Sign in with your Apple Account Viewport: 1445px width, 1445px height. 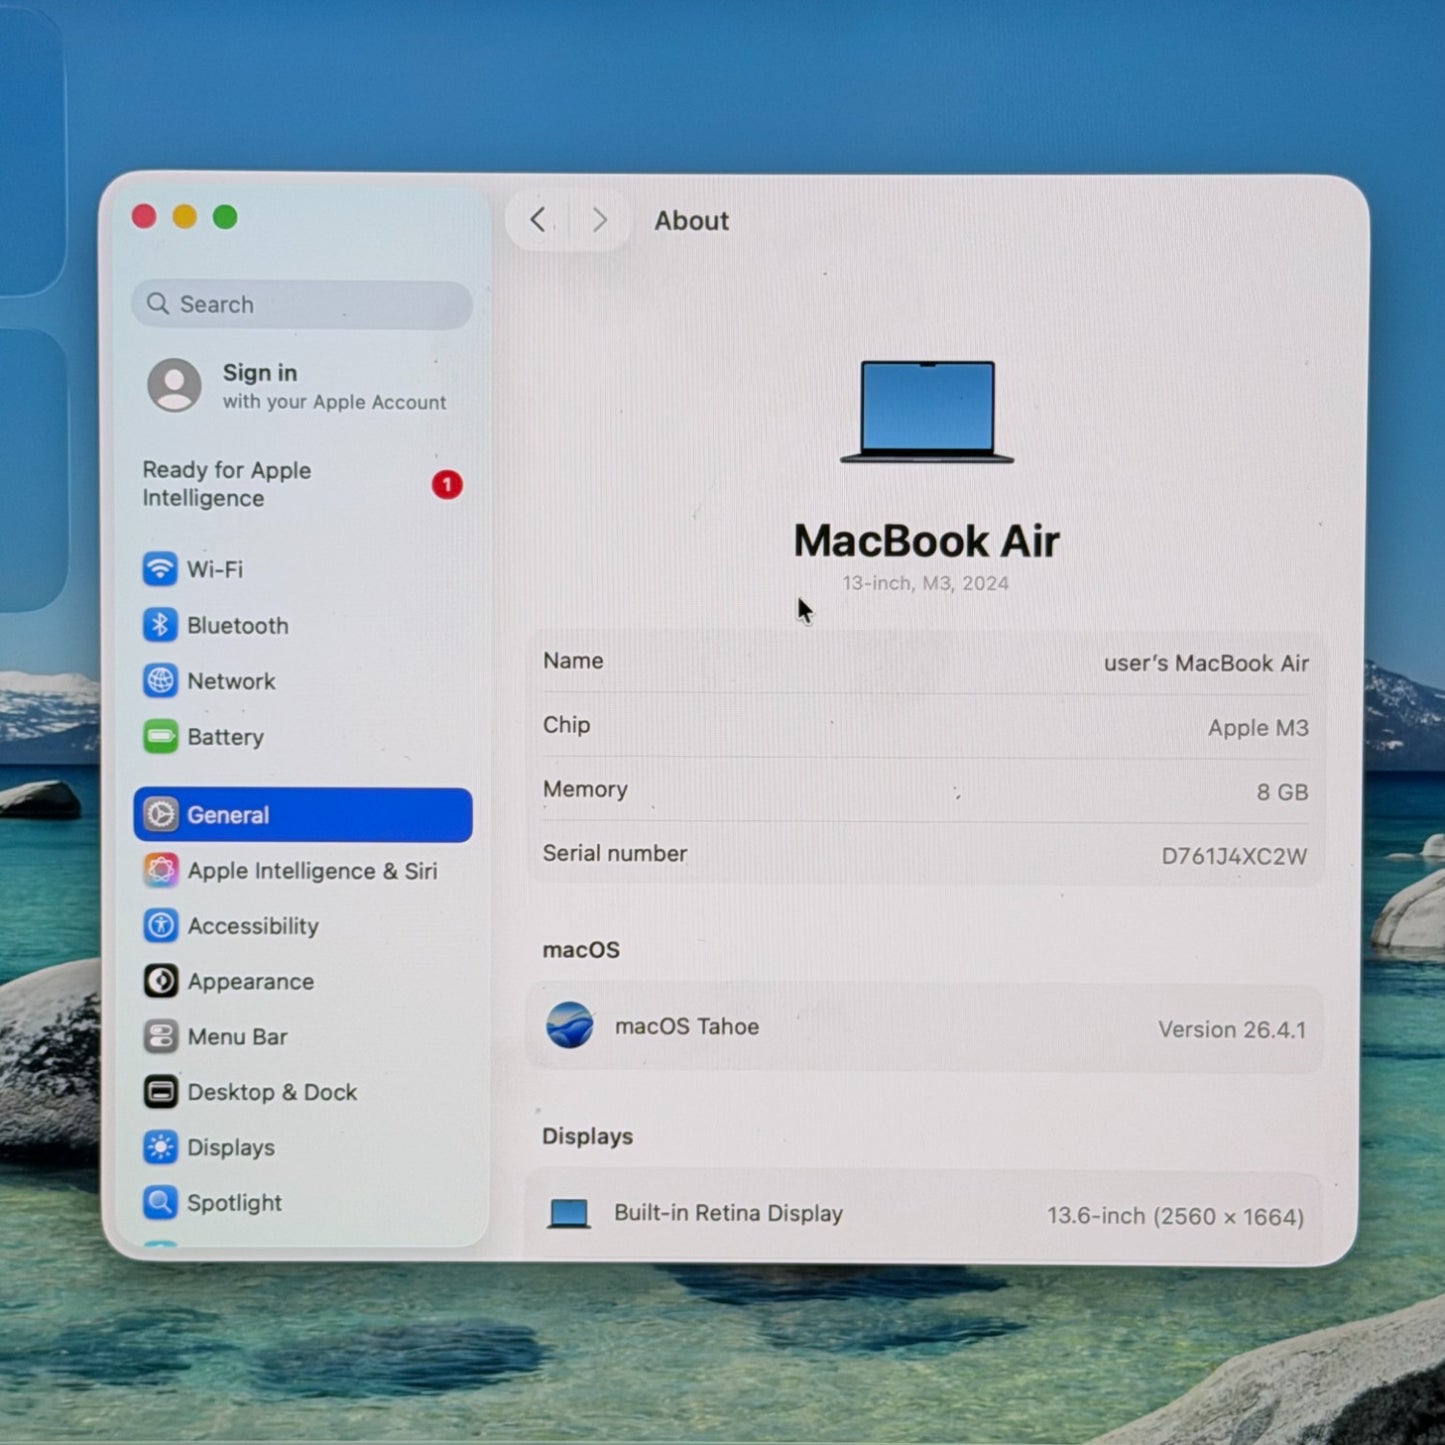coord(302,386)
